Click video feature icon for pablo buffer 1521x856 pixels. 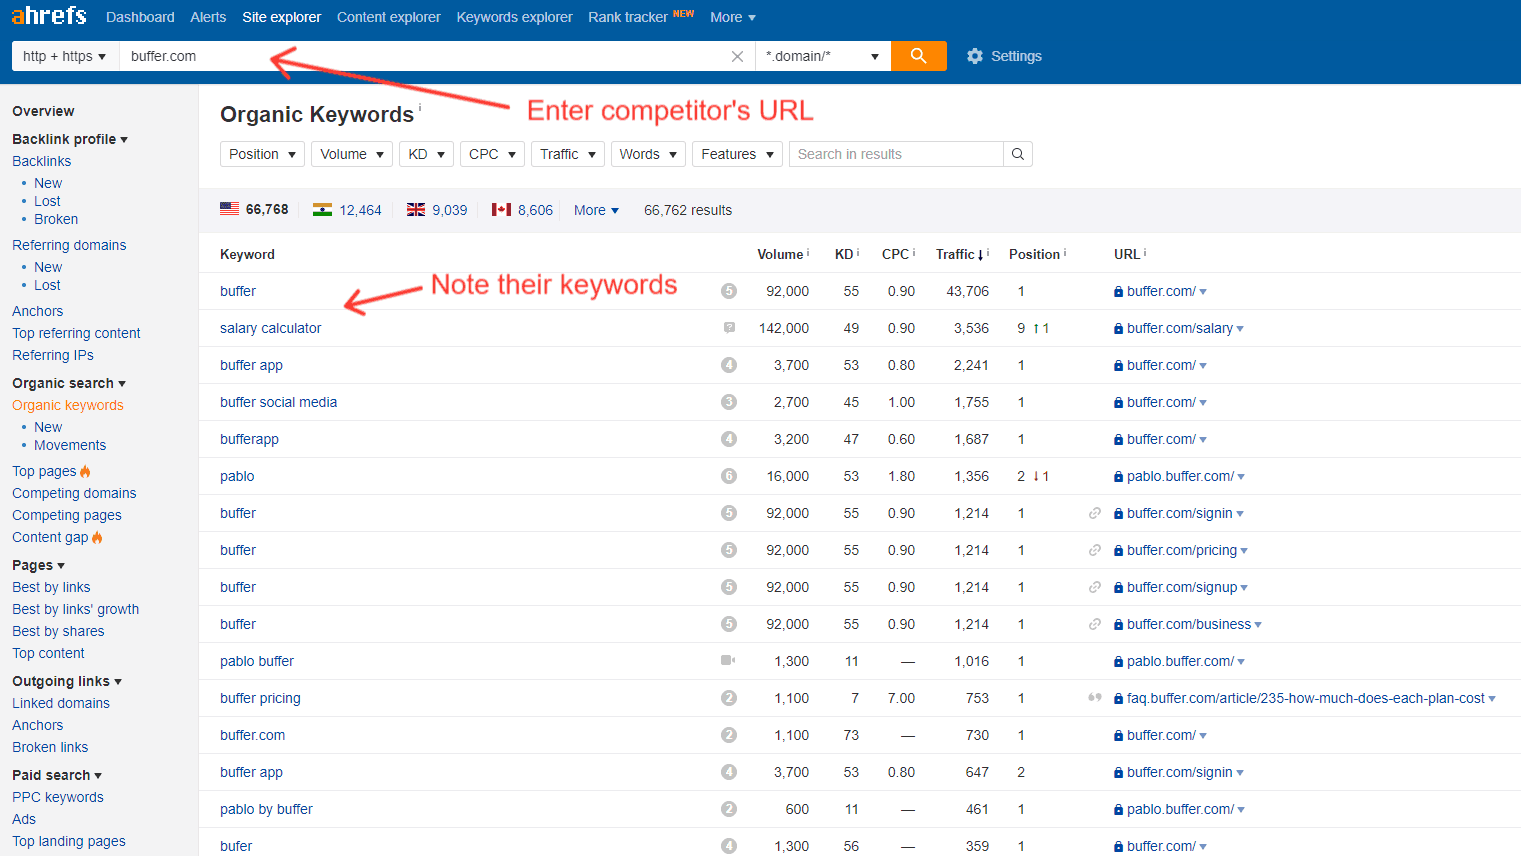click(728, 661)
